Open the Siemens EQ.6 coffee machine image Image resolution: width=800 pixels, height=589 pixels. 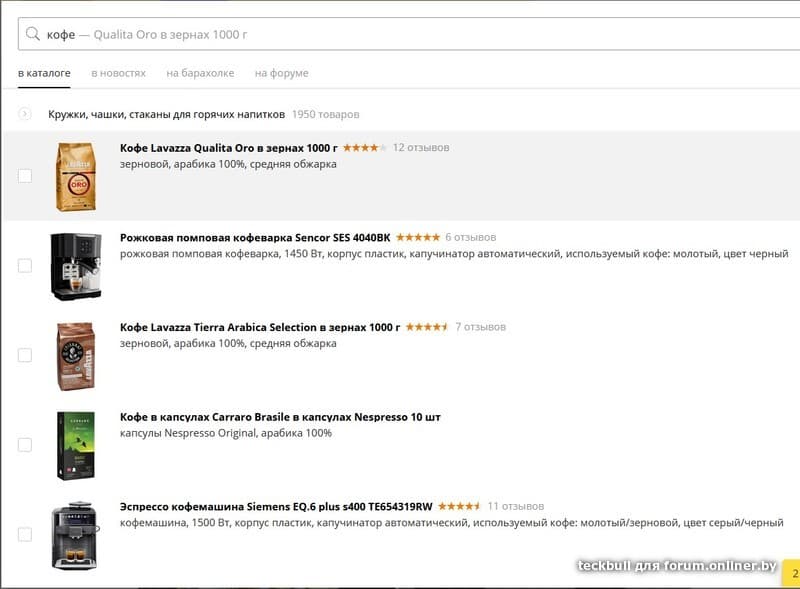[75, 535]
